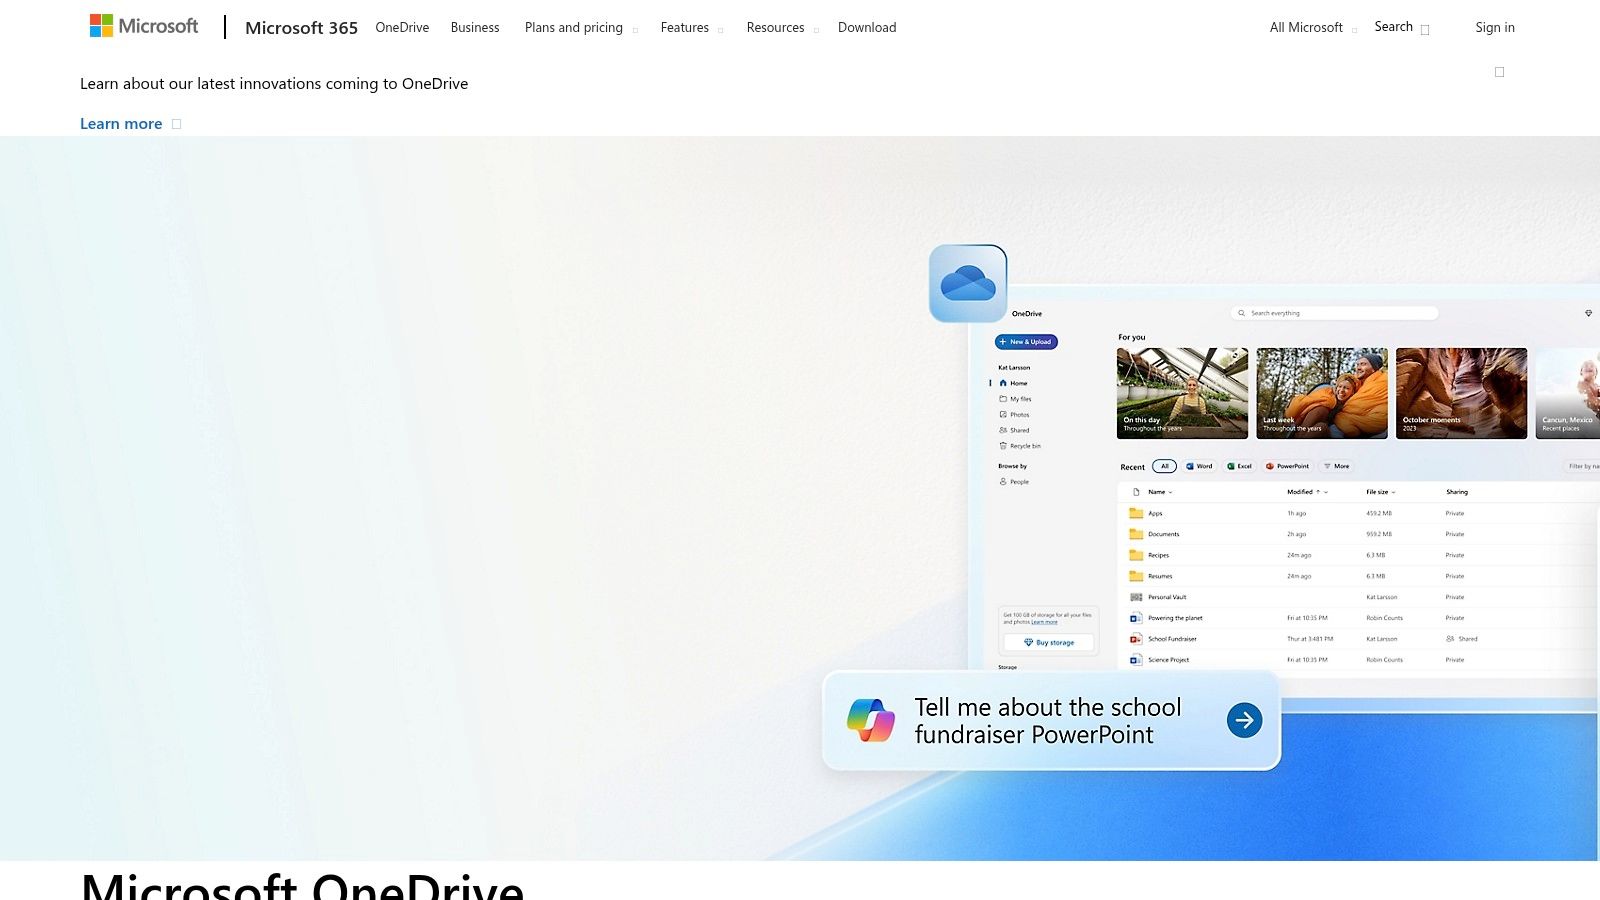1600x900 pixels.
Task: Click the premium diamond icon top right
Action: coord(1588,313)
